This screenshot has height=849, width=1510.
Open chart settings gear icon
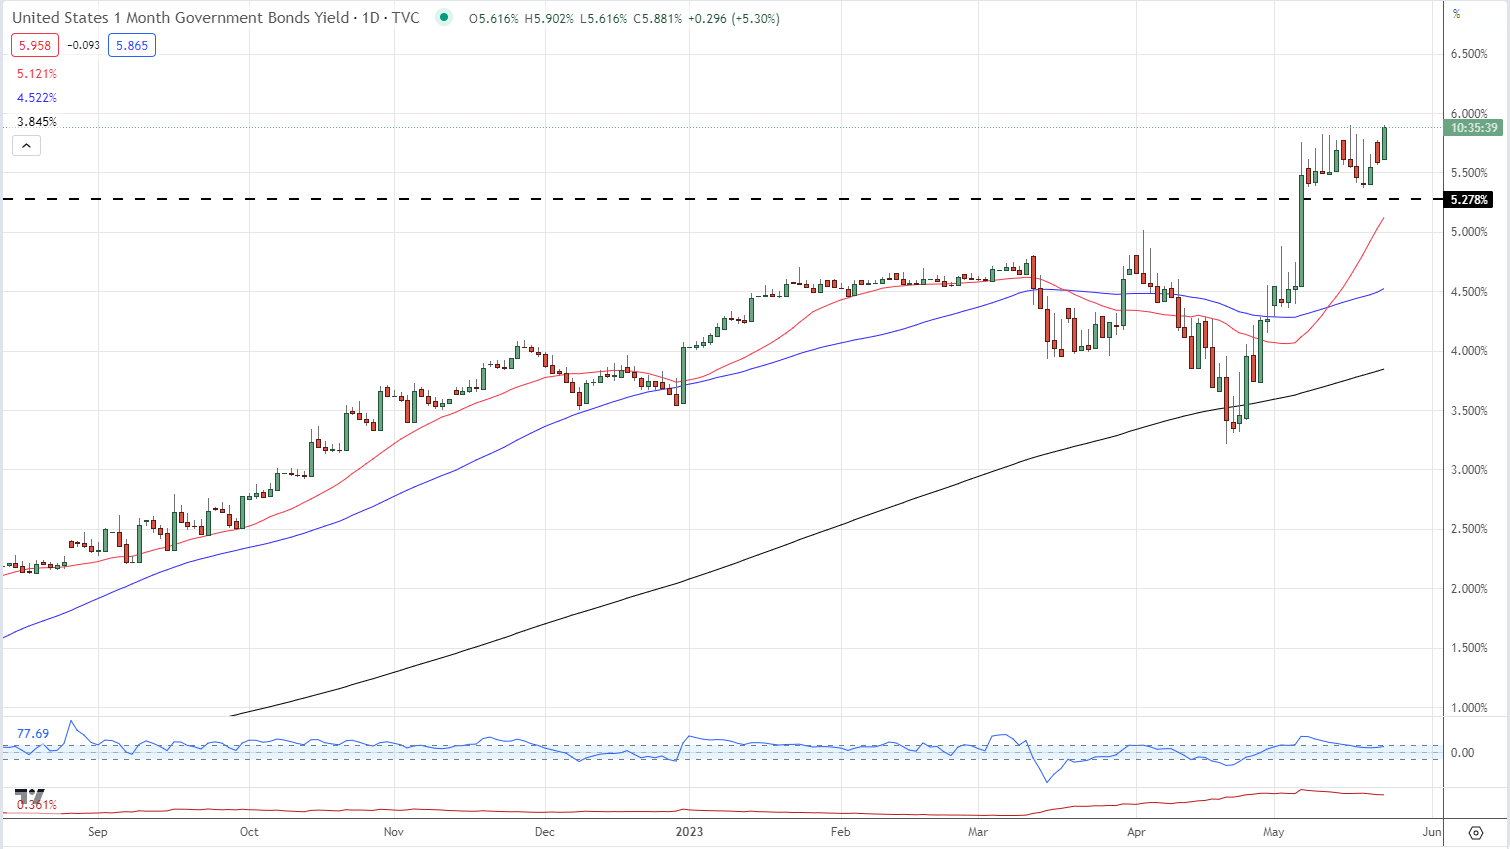tap(1476, 832)
